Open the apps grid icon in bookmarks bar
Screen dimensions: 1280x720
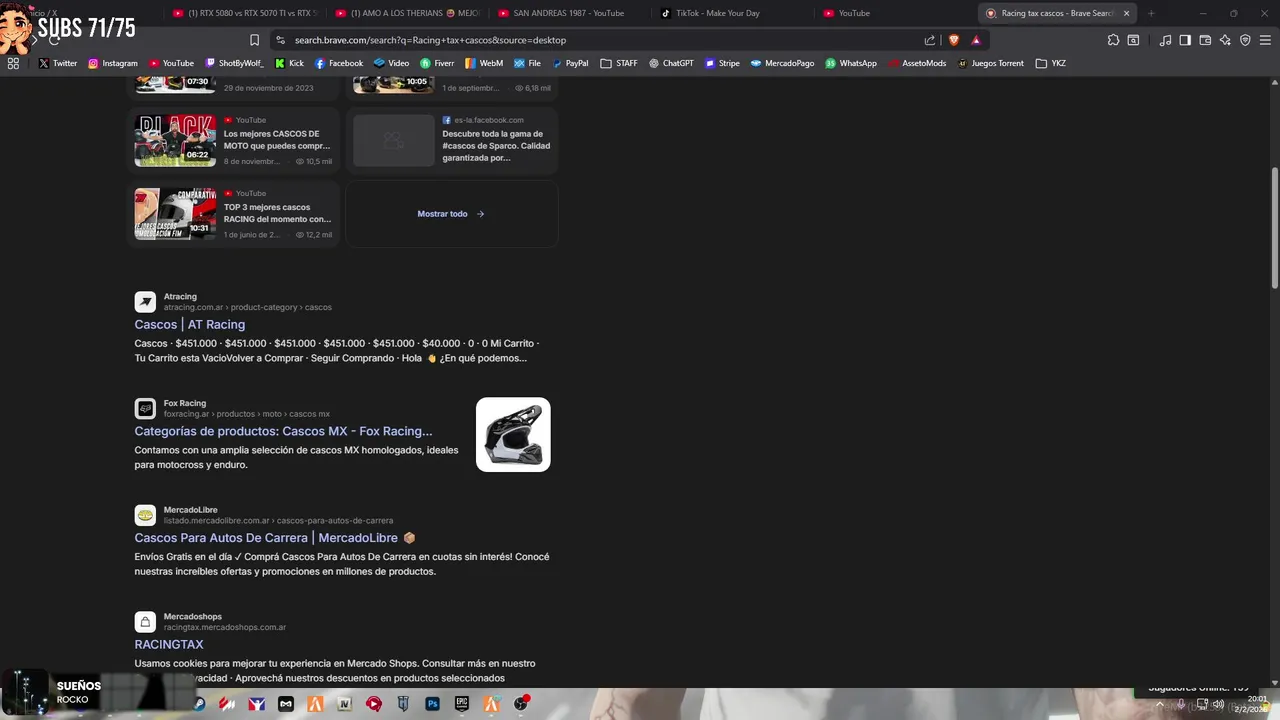tap(13, 63)
